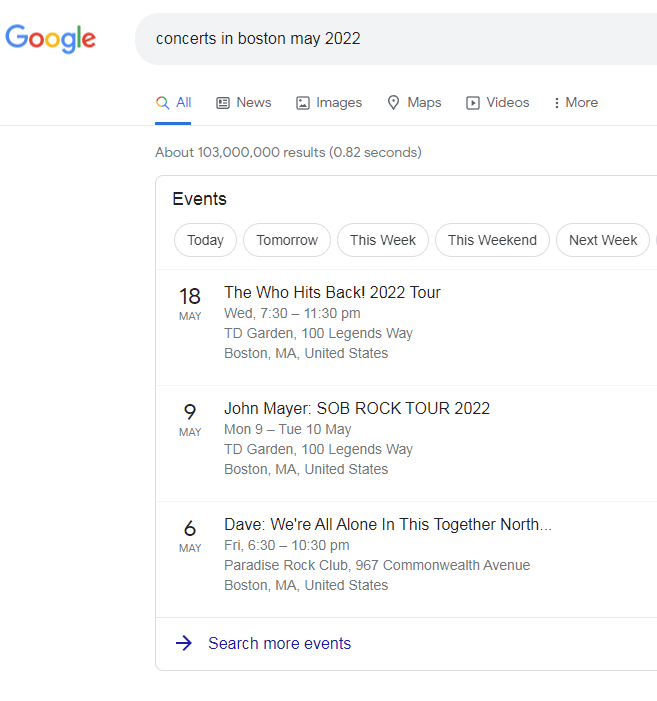The image size is (657, 701).
Task: Open The Who Hits Back! 2022 Tour event
Action: tap(332, 292)
